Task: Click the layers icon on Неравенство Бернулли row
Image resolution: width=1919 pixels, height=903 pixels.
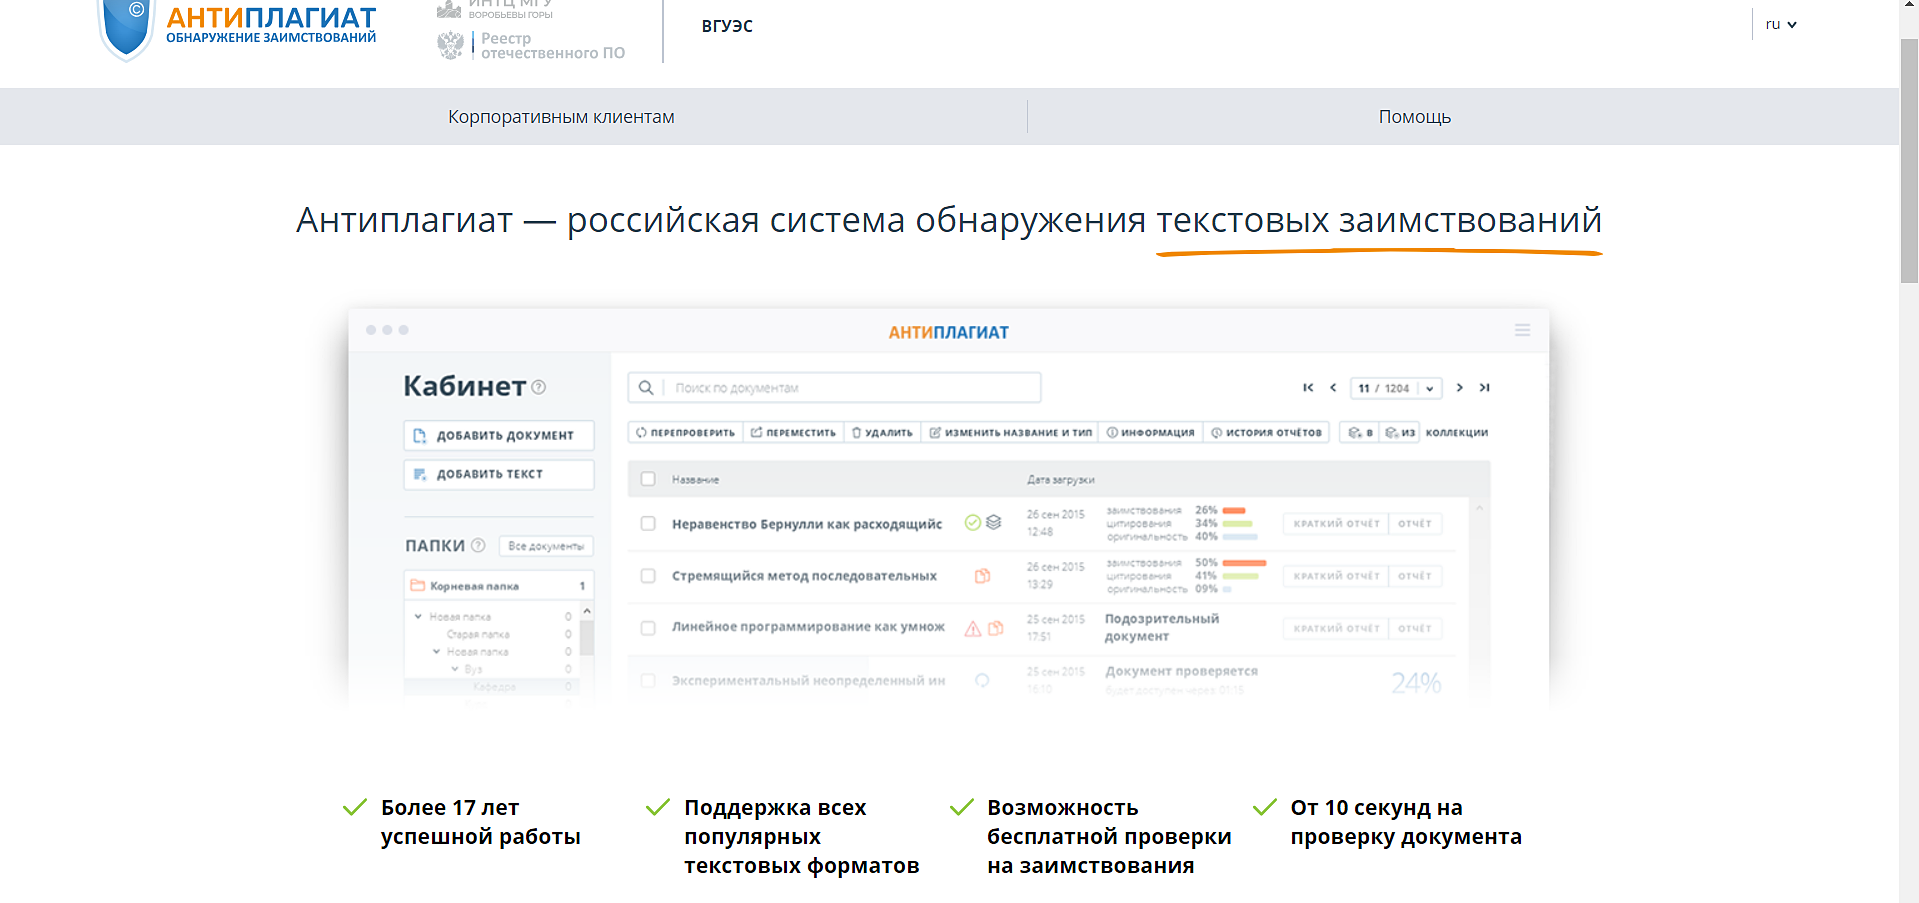Action: coord(993,522)
